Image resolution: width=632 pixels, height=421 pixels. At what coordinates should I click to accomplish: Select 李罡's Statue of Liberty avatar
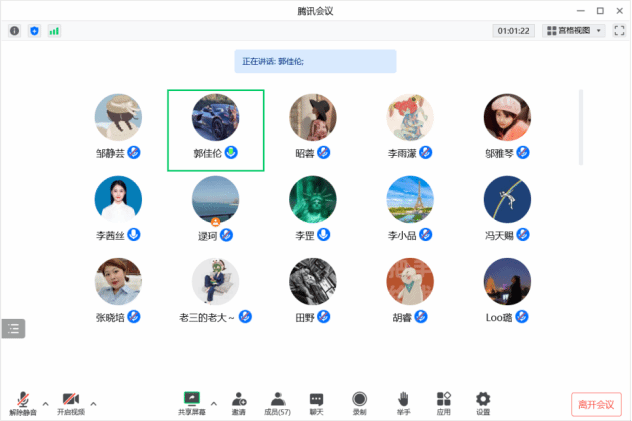[313, 199]
